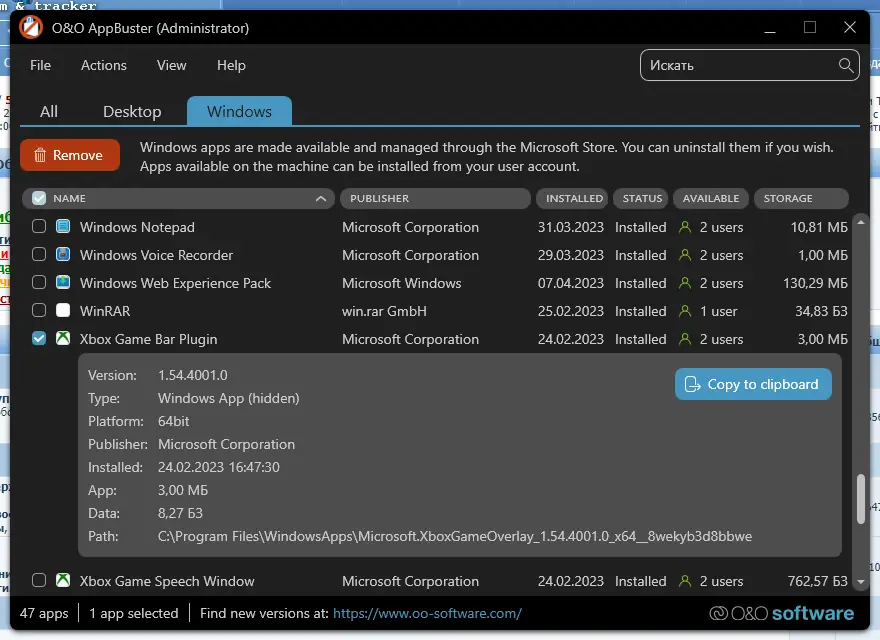
Task: Click the search magnifier icon
Action: point(846,65)
